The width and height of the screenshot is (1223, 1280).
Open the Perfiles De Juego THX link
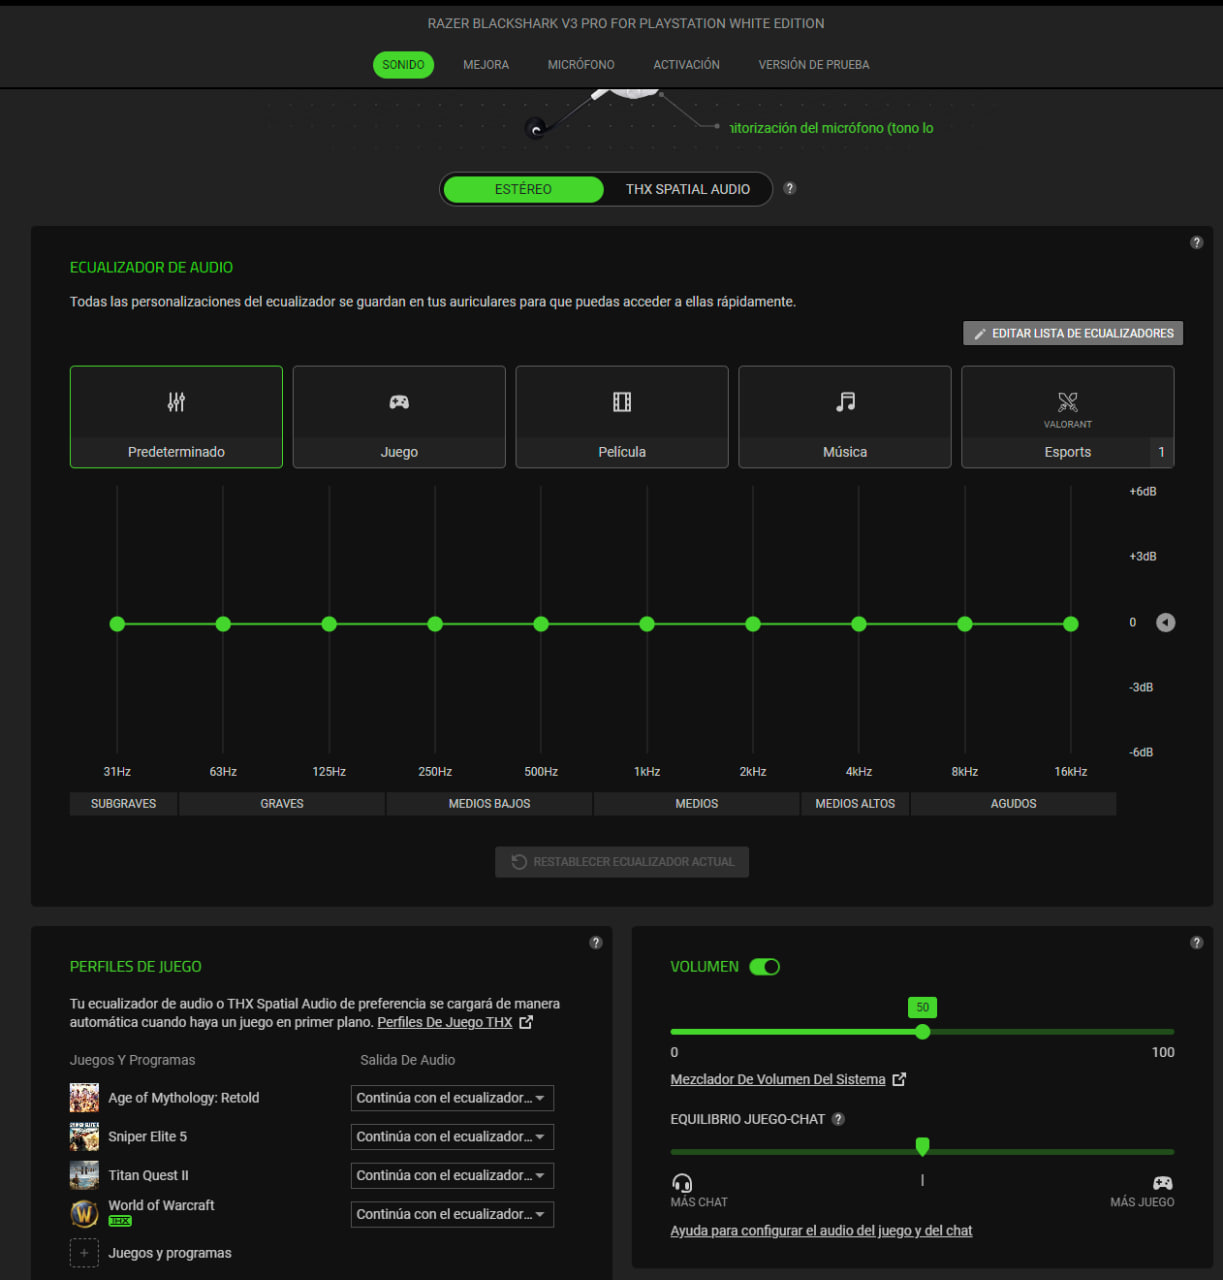tap(445, 1022)
